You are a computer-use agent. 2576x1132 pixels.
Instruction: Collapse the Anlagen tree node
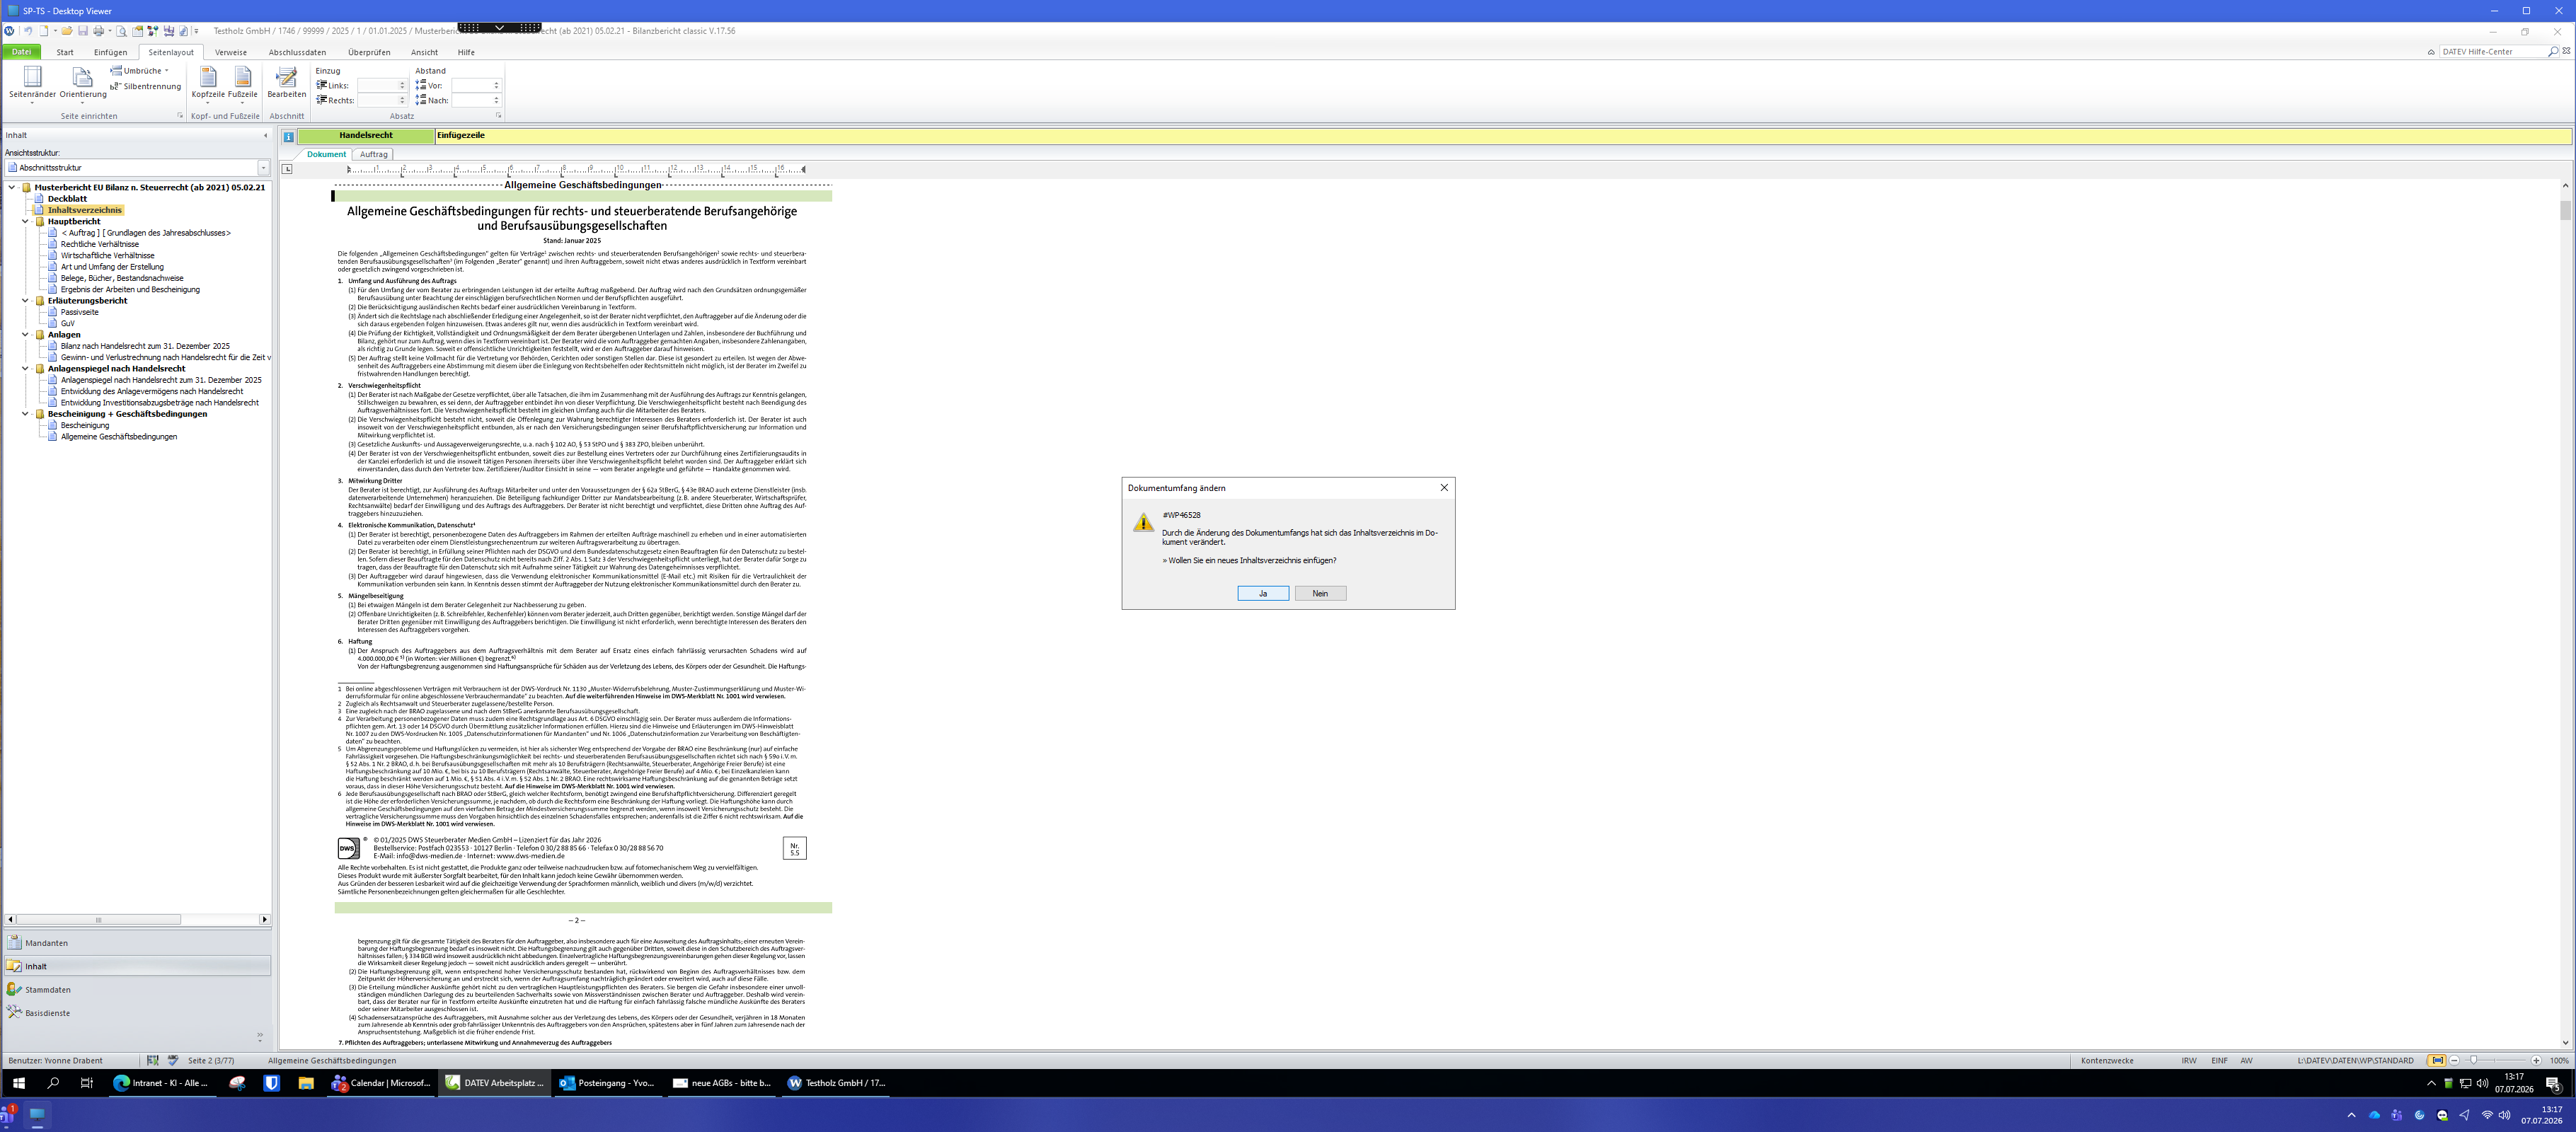[x=26, y=335]
